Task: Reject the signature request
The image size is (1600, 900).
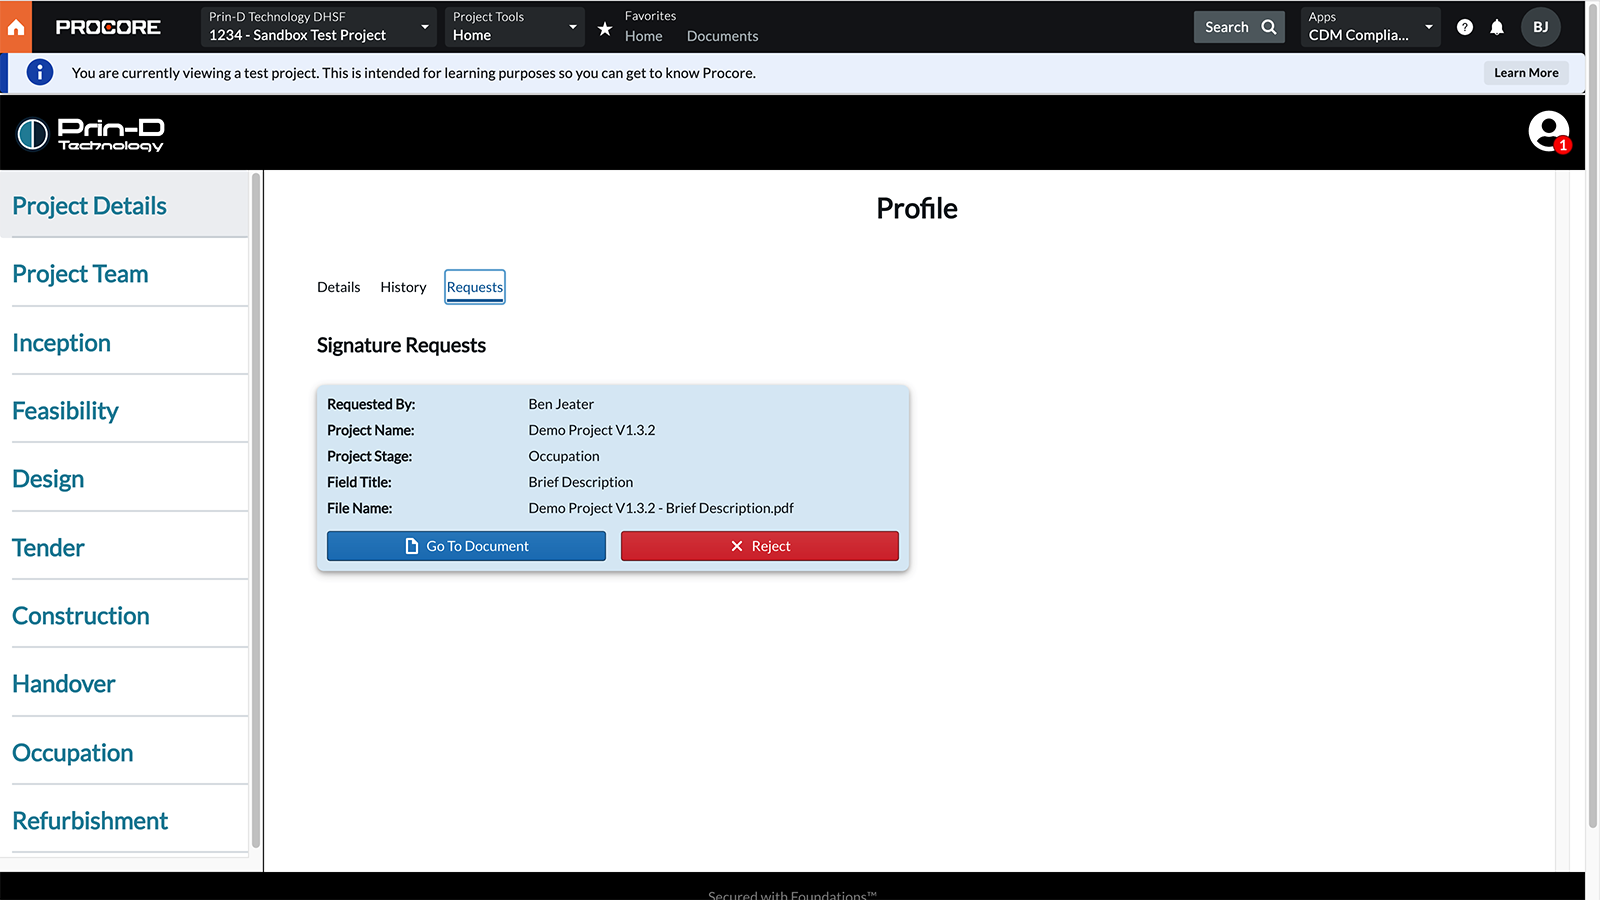Action: 759,546
